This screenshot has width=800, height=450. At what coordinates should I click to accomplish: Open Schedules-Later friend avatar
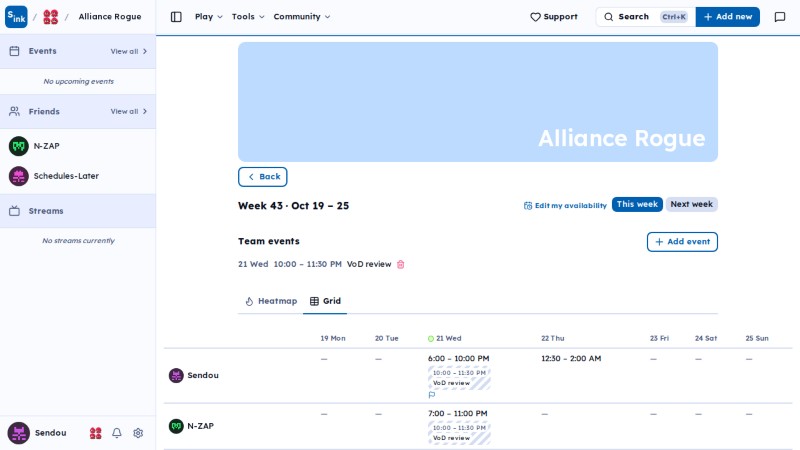(19, 176)
